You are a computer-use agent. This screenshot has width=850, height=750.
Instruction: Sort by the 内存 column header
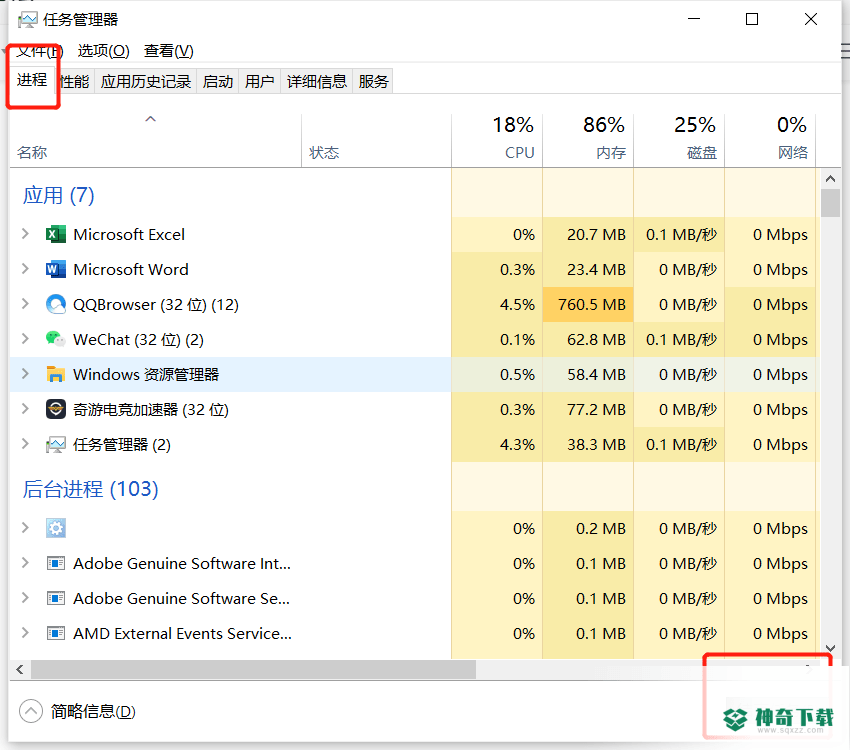point(588,139)
